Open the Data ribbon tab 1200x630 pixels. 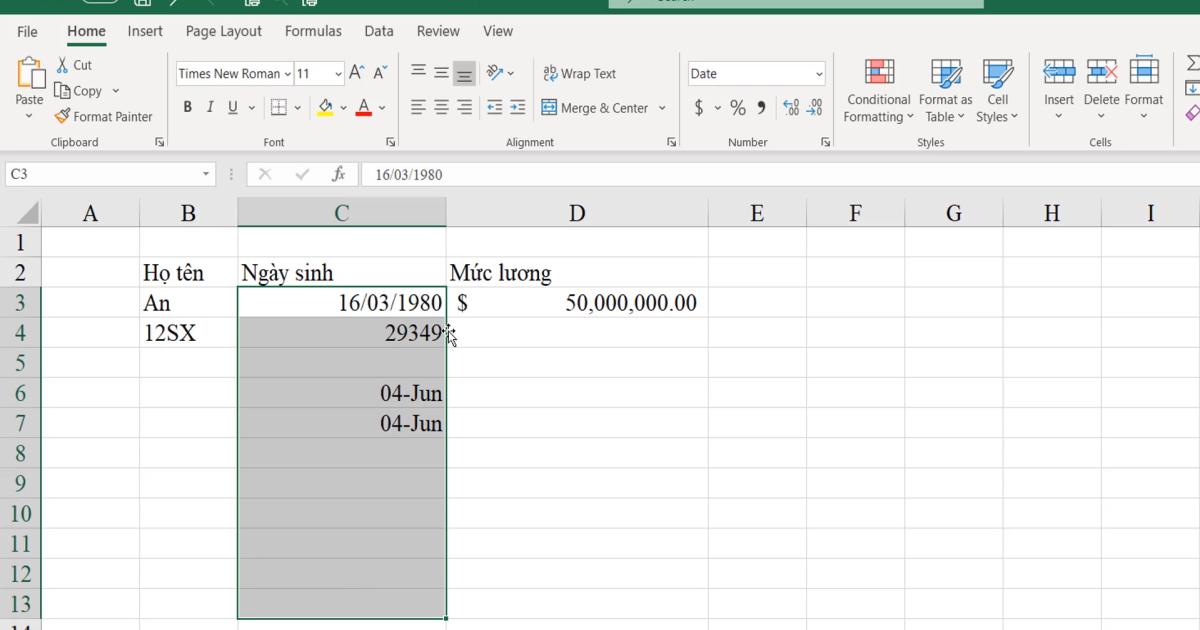(379, 31)
